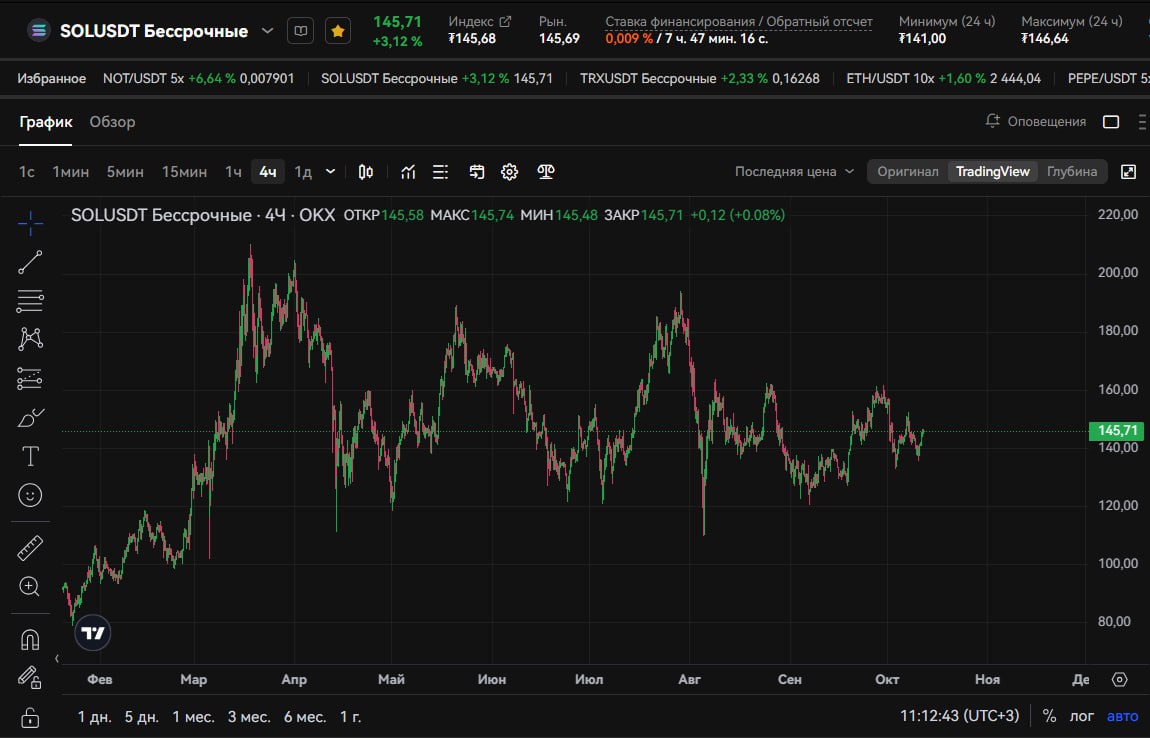Toggle percent scale mode

click(1050, 716)
